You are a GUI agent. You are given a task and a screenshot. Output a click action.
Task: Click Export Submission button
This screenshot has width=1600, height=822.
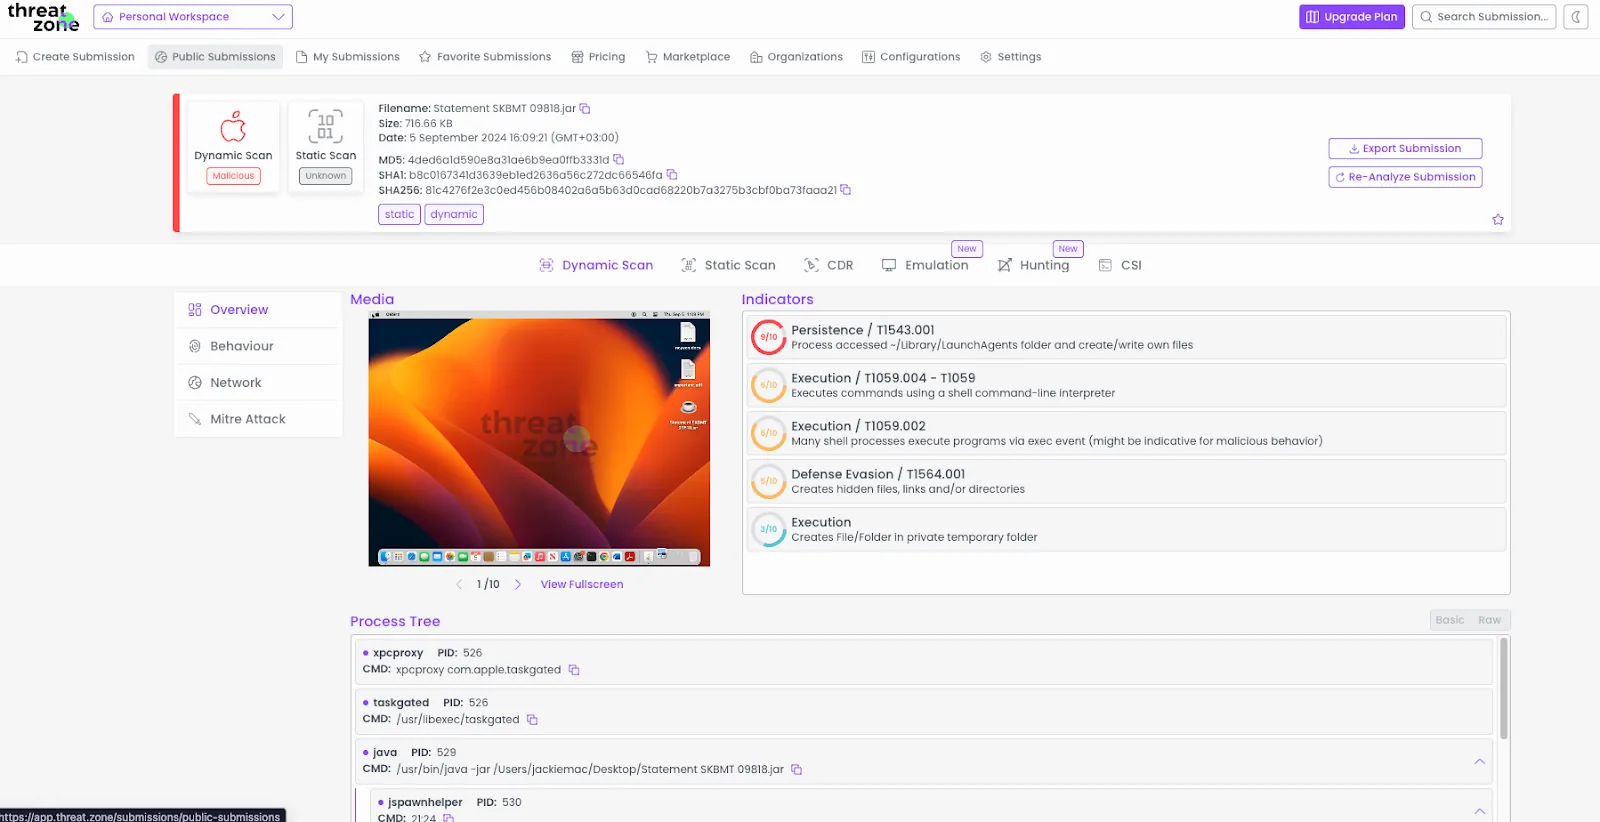point(1405,149)
